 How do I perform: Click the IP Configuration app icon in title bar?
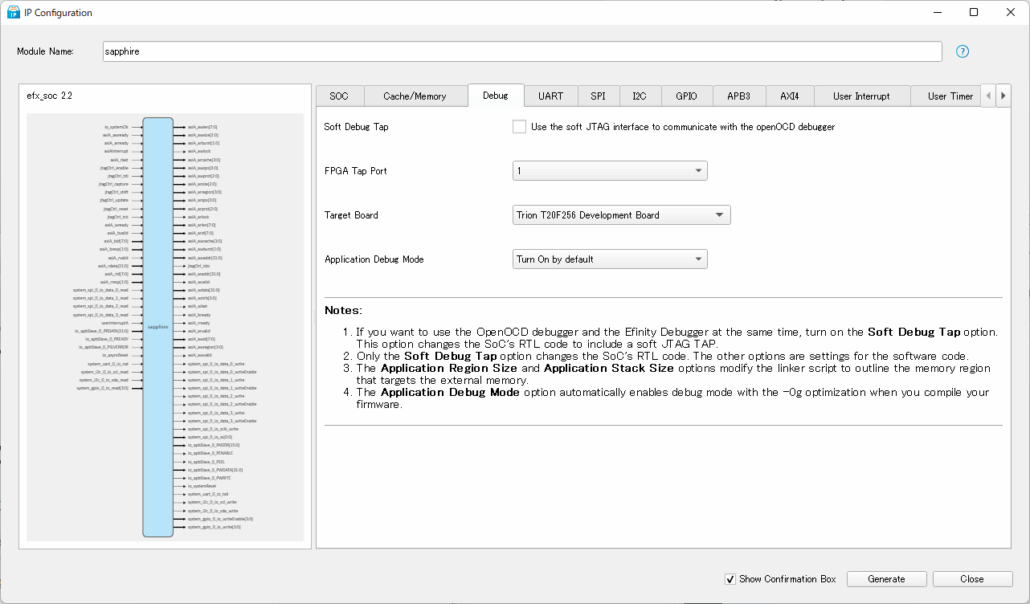coord(13,12)
